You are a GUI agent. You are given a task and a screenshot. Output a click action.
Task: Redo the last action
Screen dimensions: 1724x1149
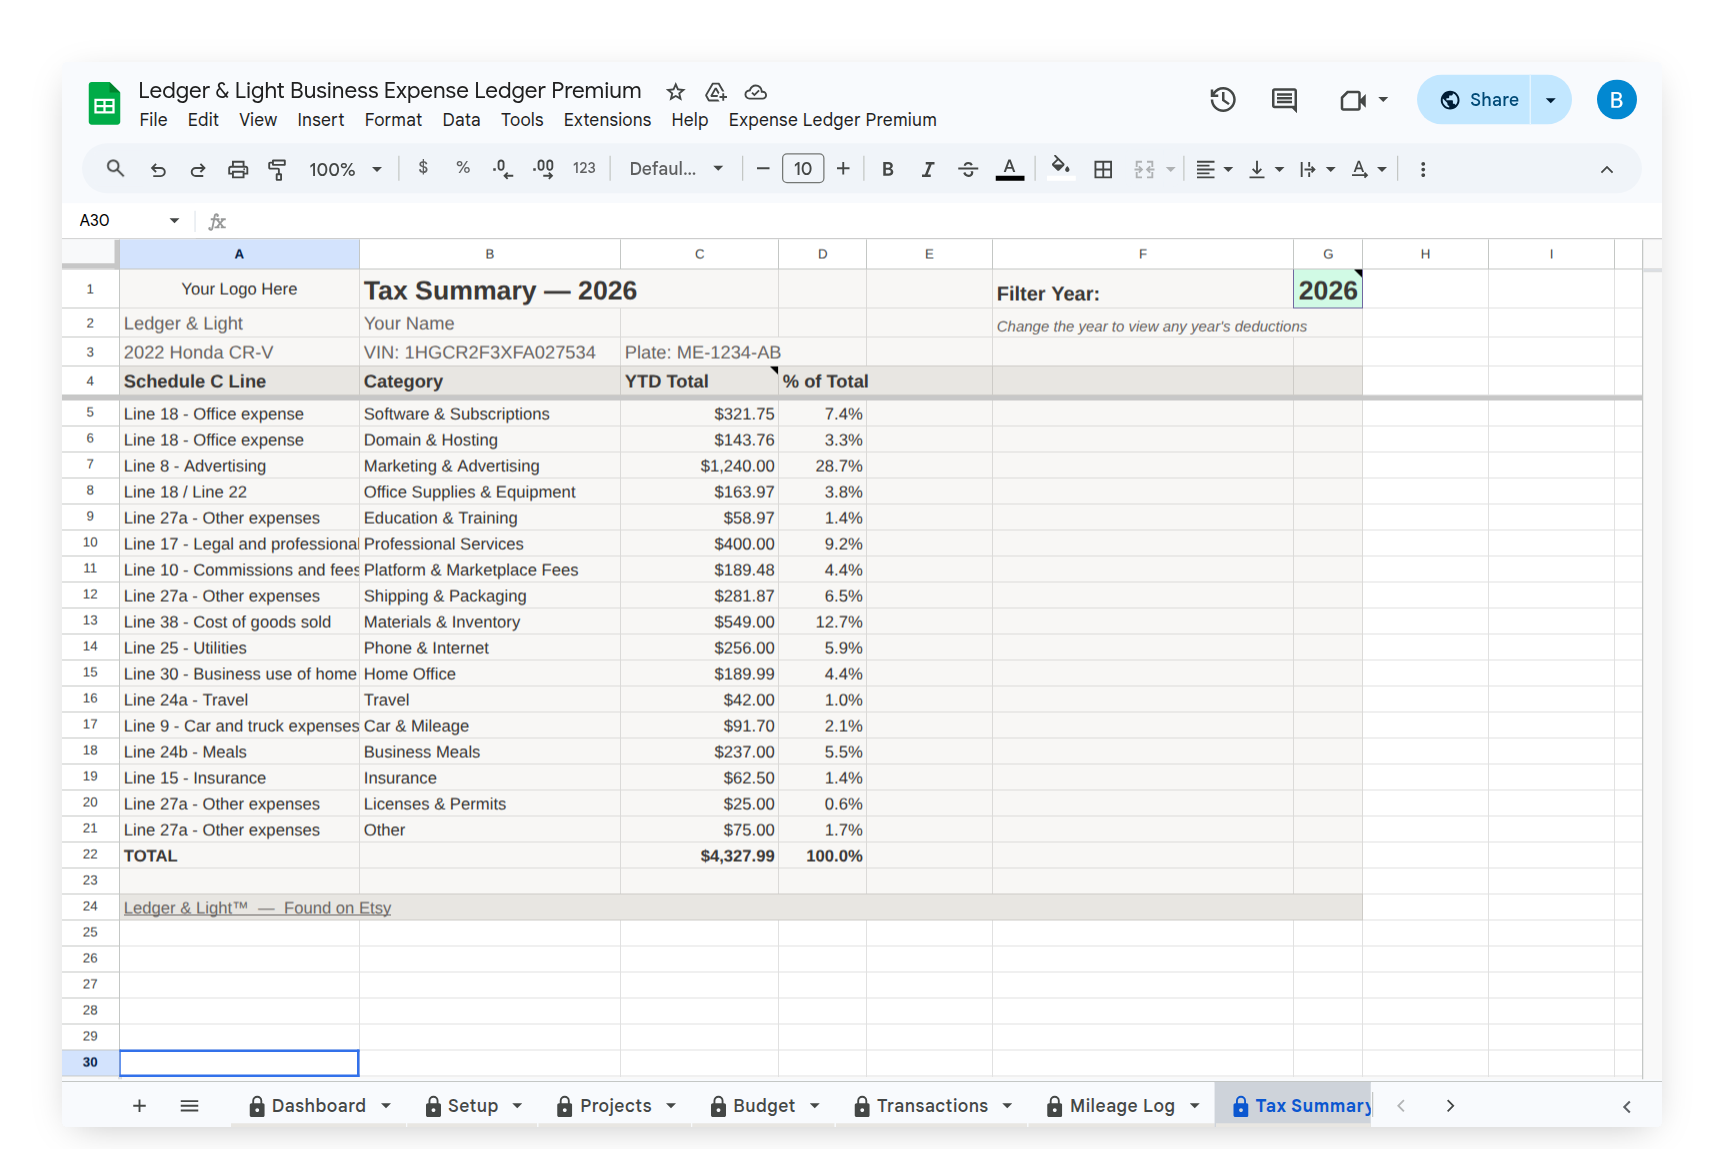click(198, 169)
